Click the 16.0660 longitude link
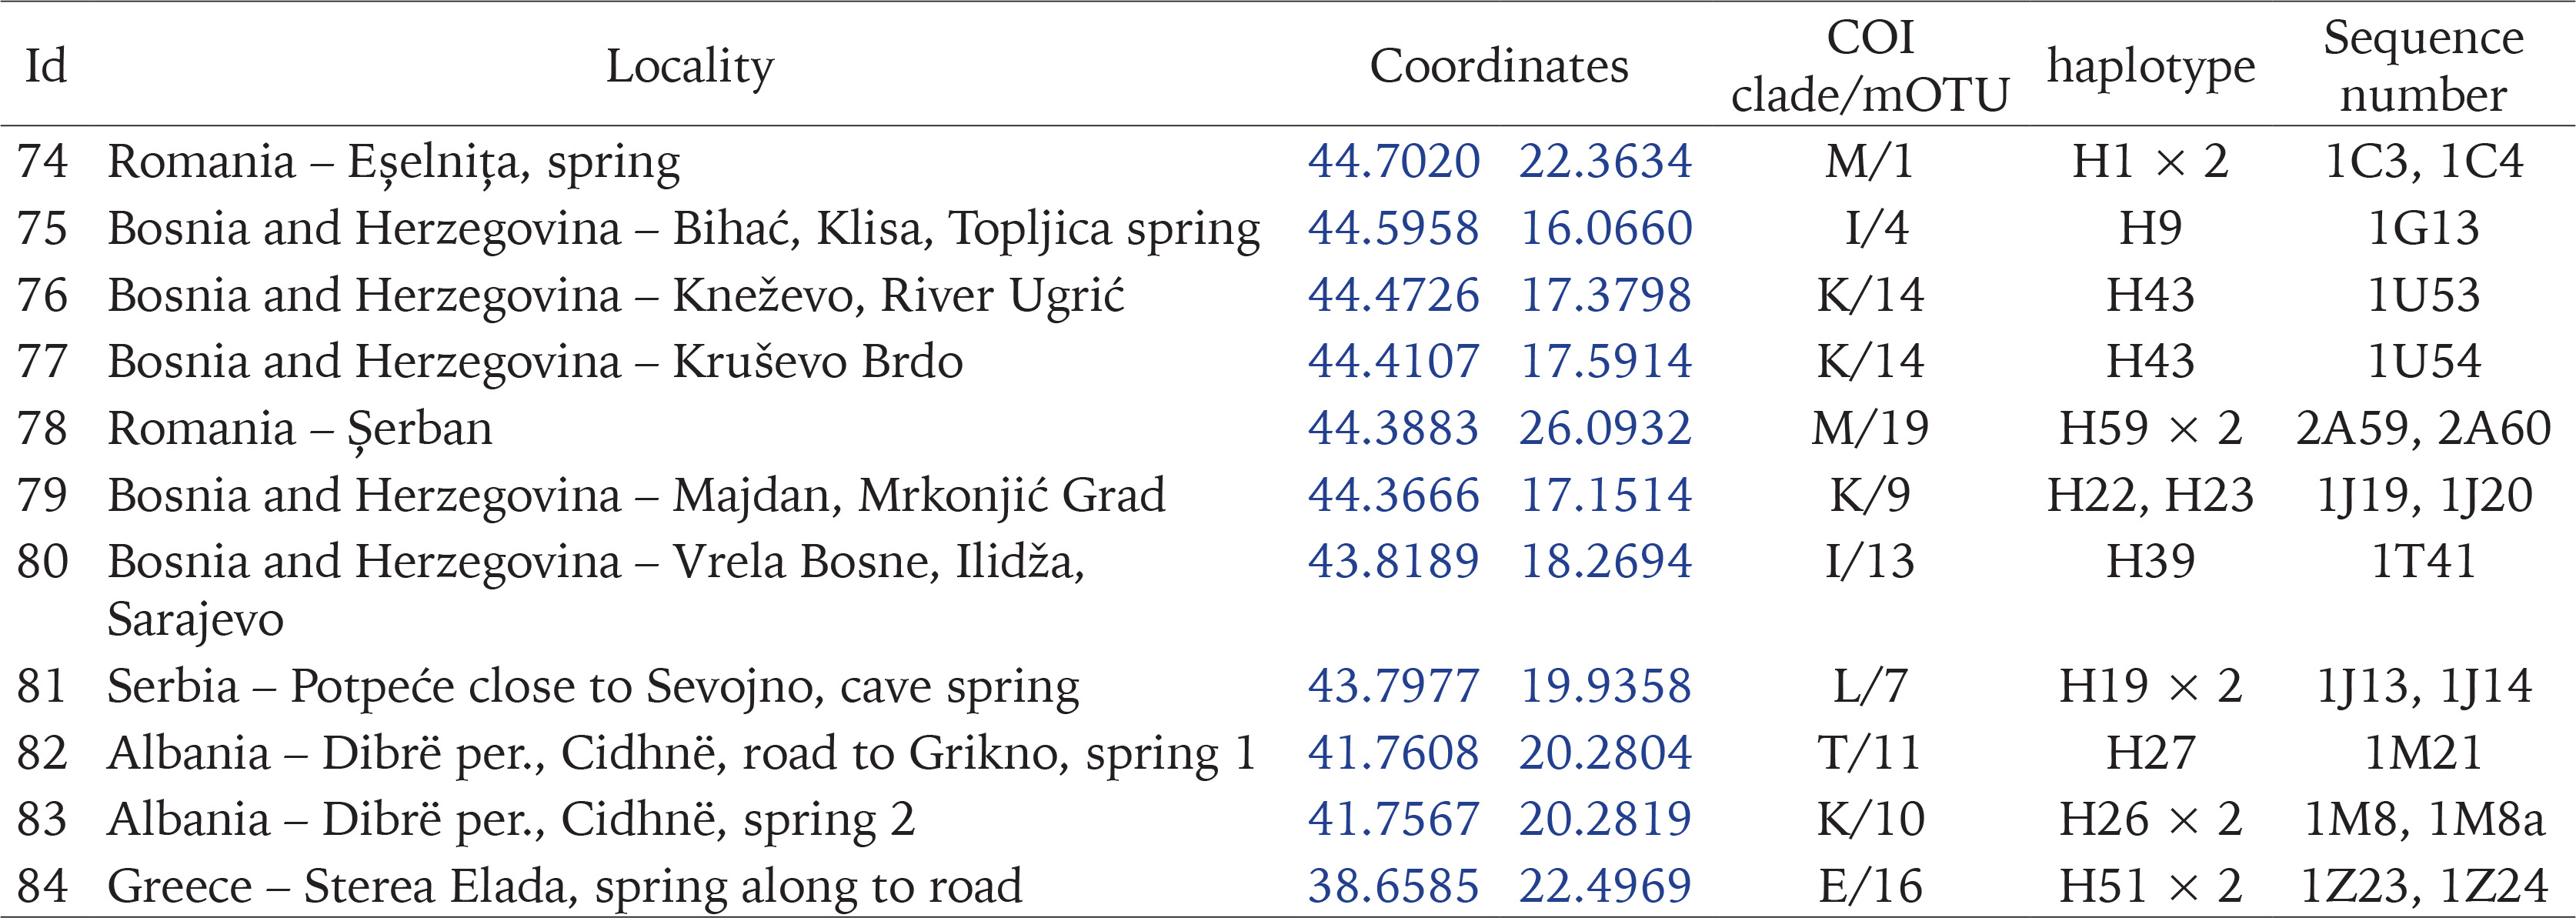2576x918 pixels. [1605, 228]
